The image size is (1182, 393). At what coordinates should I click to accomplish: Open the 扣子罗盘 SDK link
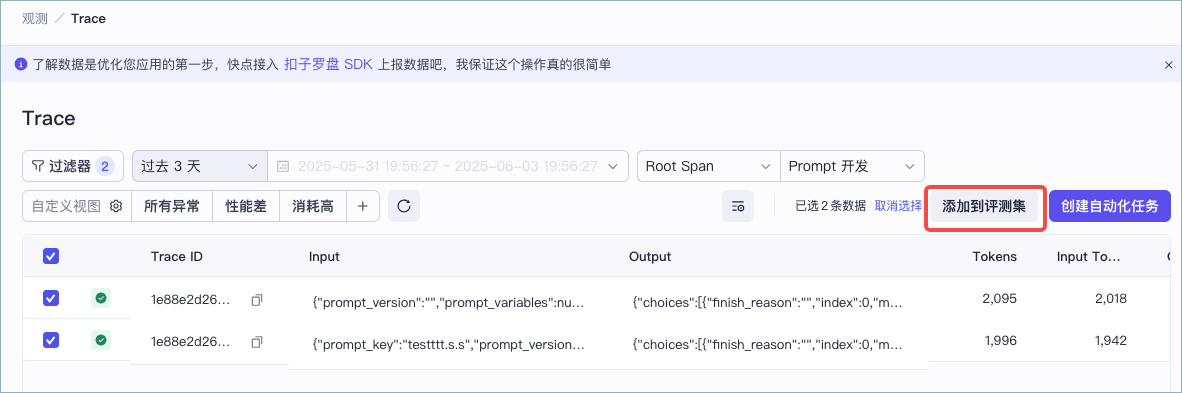(x=328, y=65)
